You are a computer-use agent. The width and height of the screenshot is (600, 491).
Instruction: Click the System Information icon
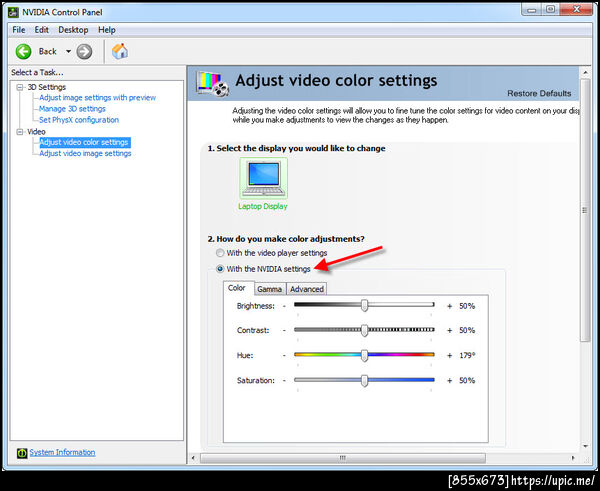click(22, 453)
